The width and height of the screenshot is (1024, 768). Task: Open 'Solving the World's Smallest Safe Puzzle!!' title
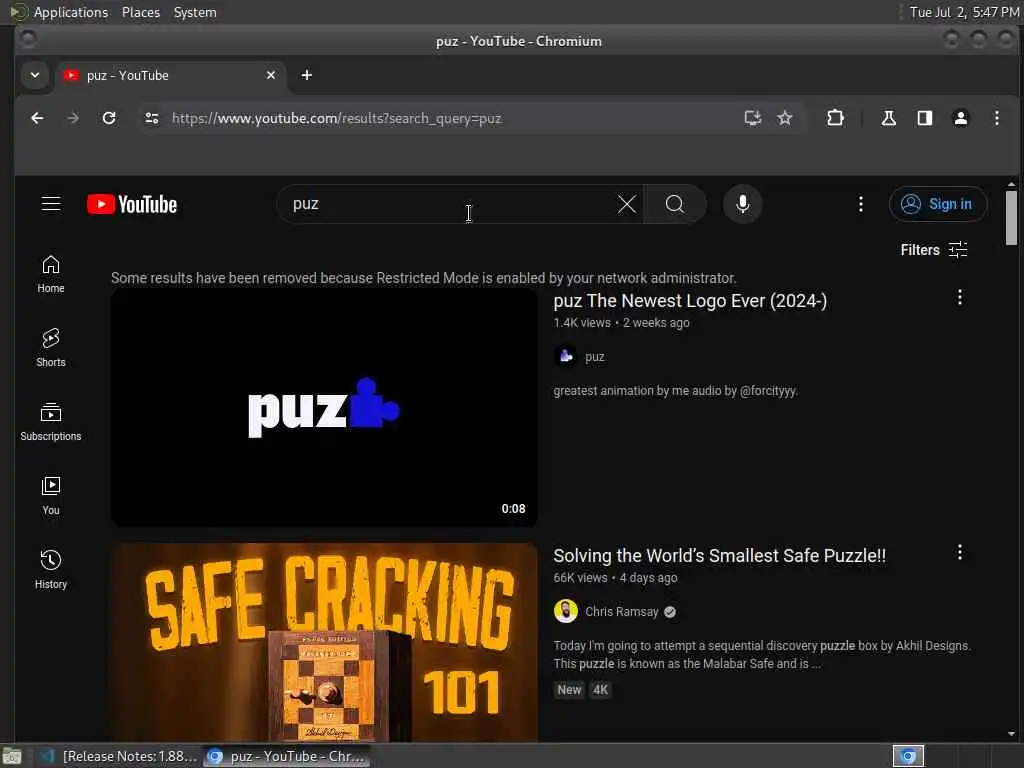[x=720, y=556]
